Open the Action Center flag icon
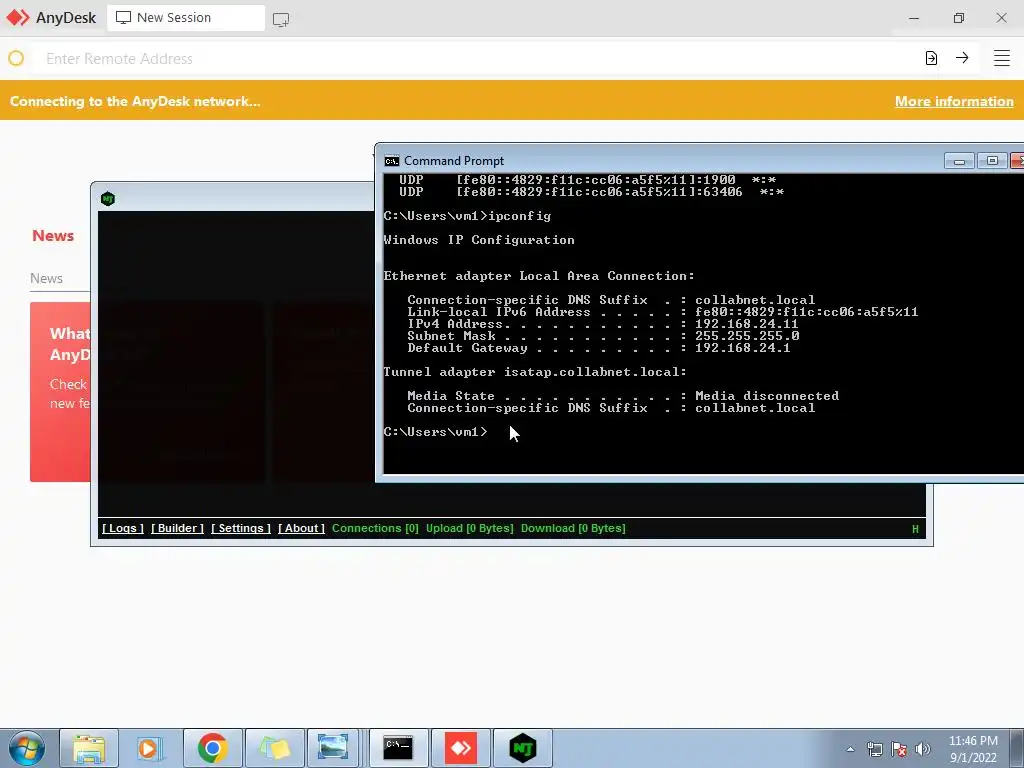 (899, 749)
